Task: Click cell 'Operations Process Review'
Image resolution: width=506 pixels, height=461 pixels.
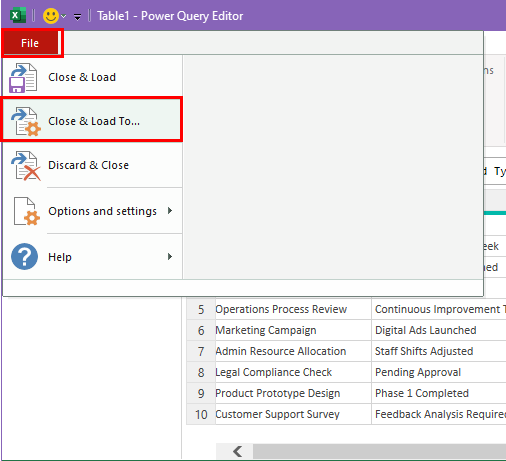Action: 293,309
